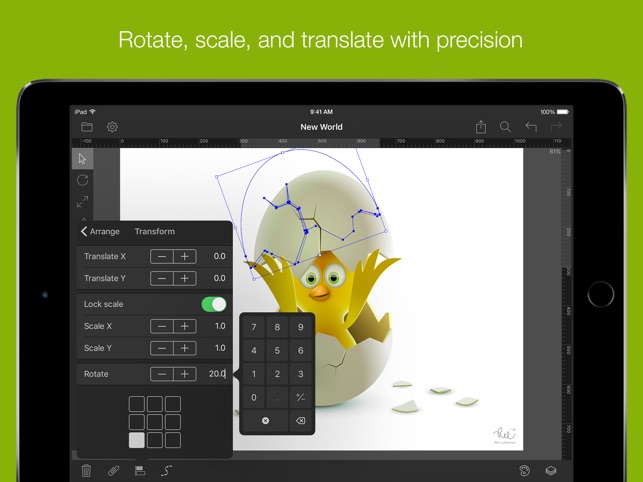Tap the Wi-Fi status icon
Image resolution: width=643 pixels, height=482 pixels.
[x=93, y=112]
